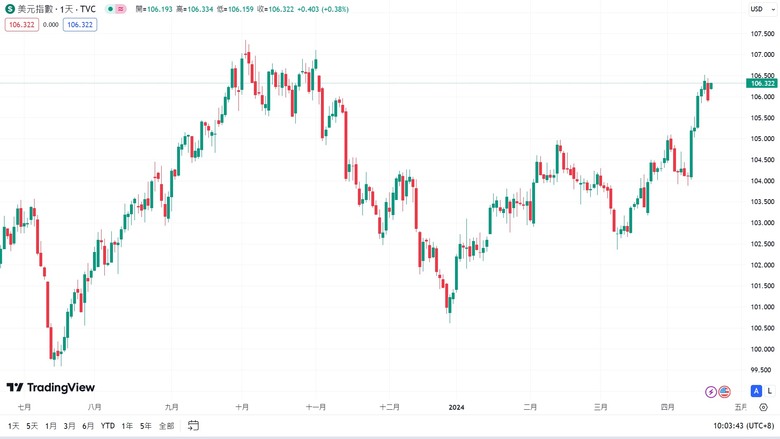
Task: Click the purple lightning bolt event icon
Action: click(711, 392)
